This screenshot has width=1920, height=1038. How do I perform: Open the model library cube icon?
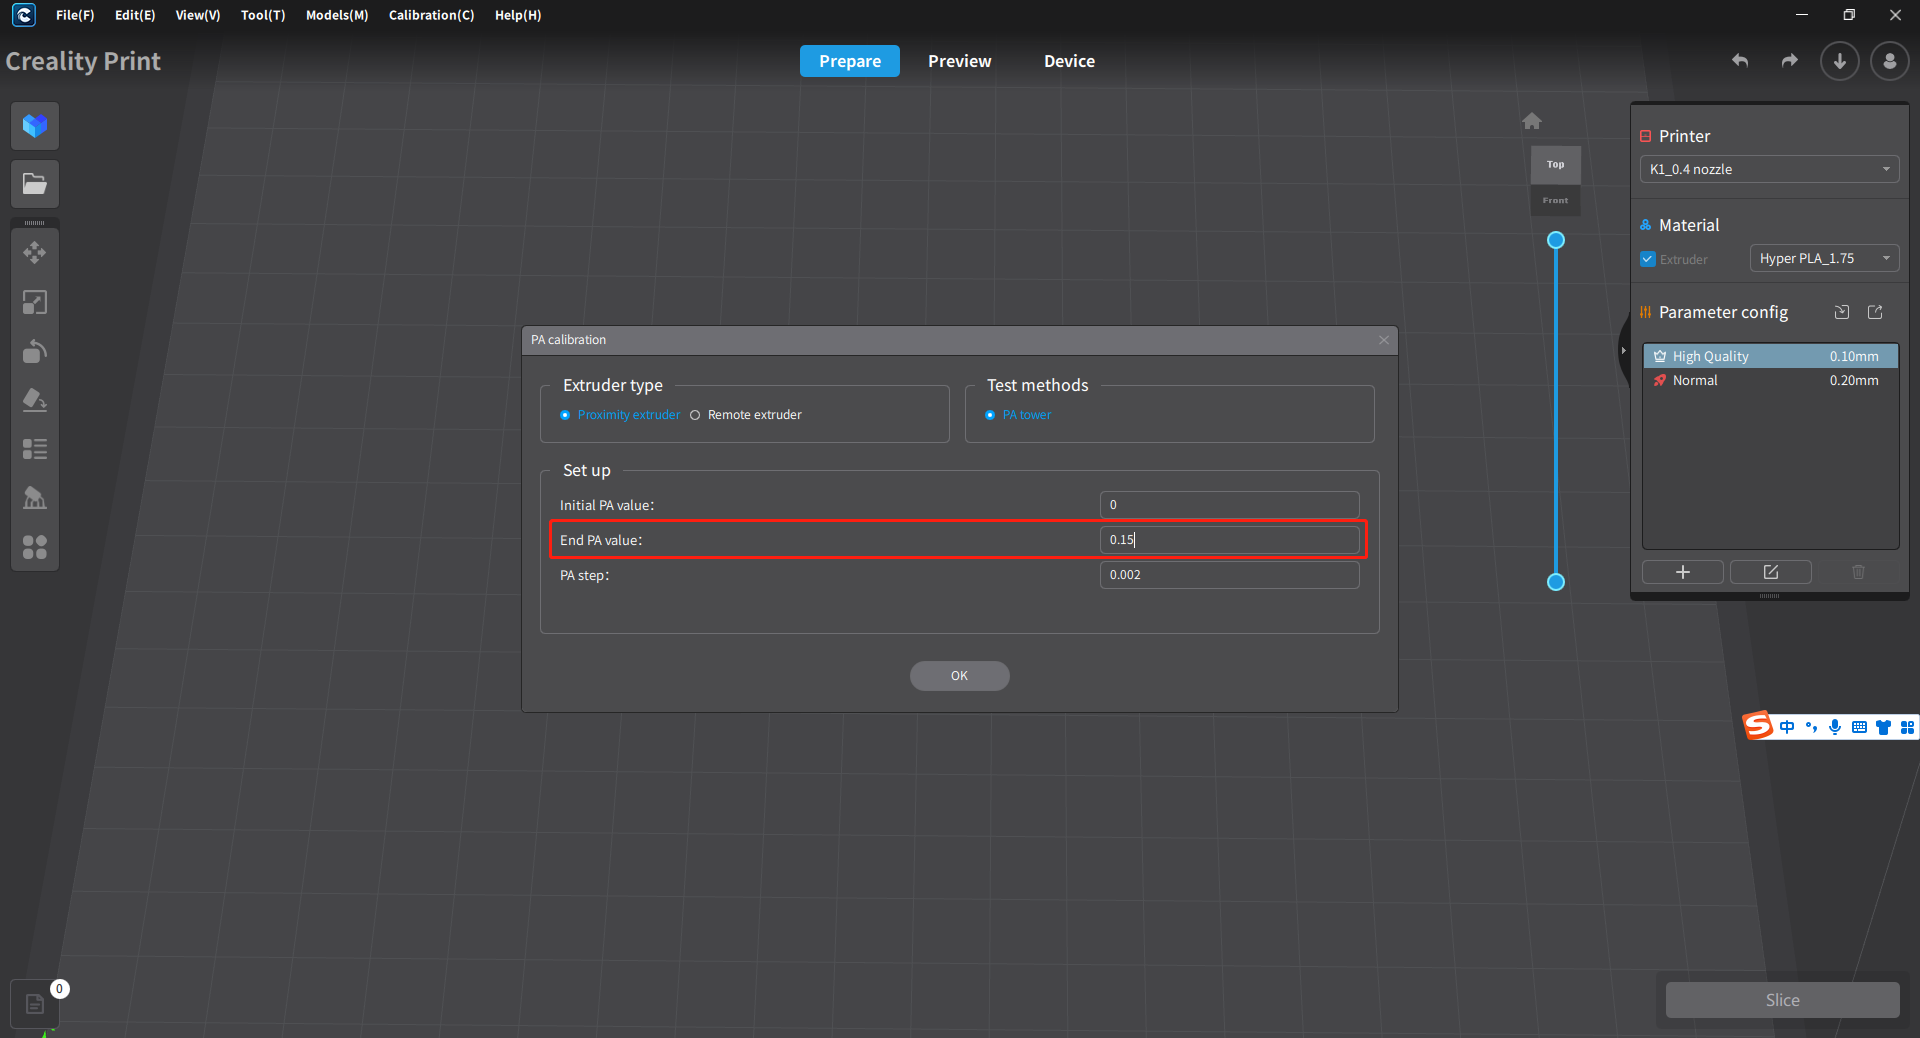pos(35,126)
